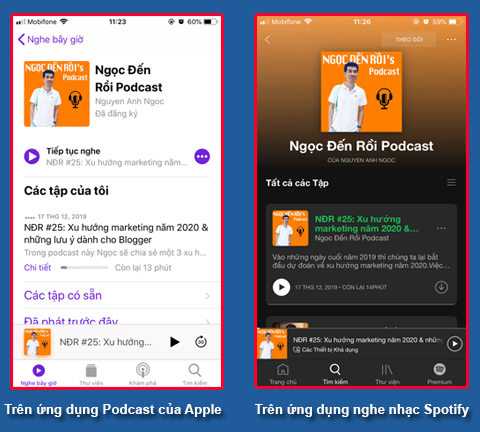Click Wi-Fi icon in Spotify status bar
Screen dimensions: 480x432
click(x=308, y=22)
